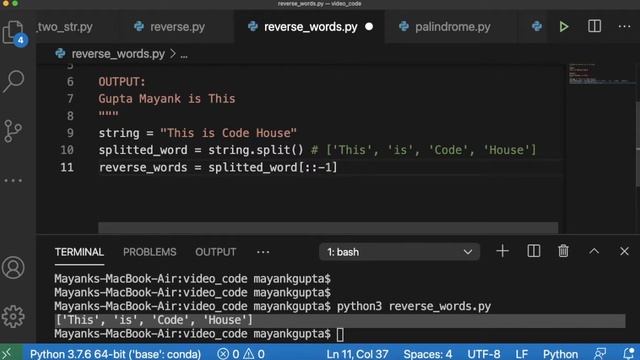Select terminal from 1: bash dropdown
Image resolution: width=640 pixels, height=360 pixels.
tap(399, 252)
